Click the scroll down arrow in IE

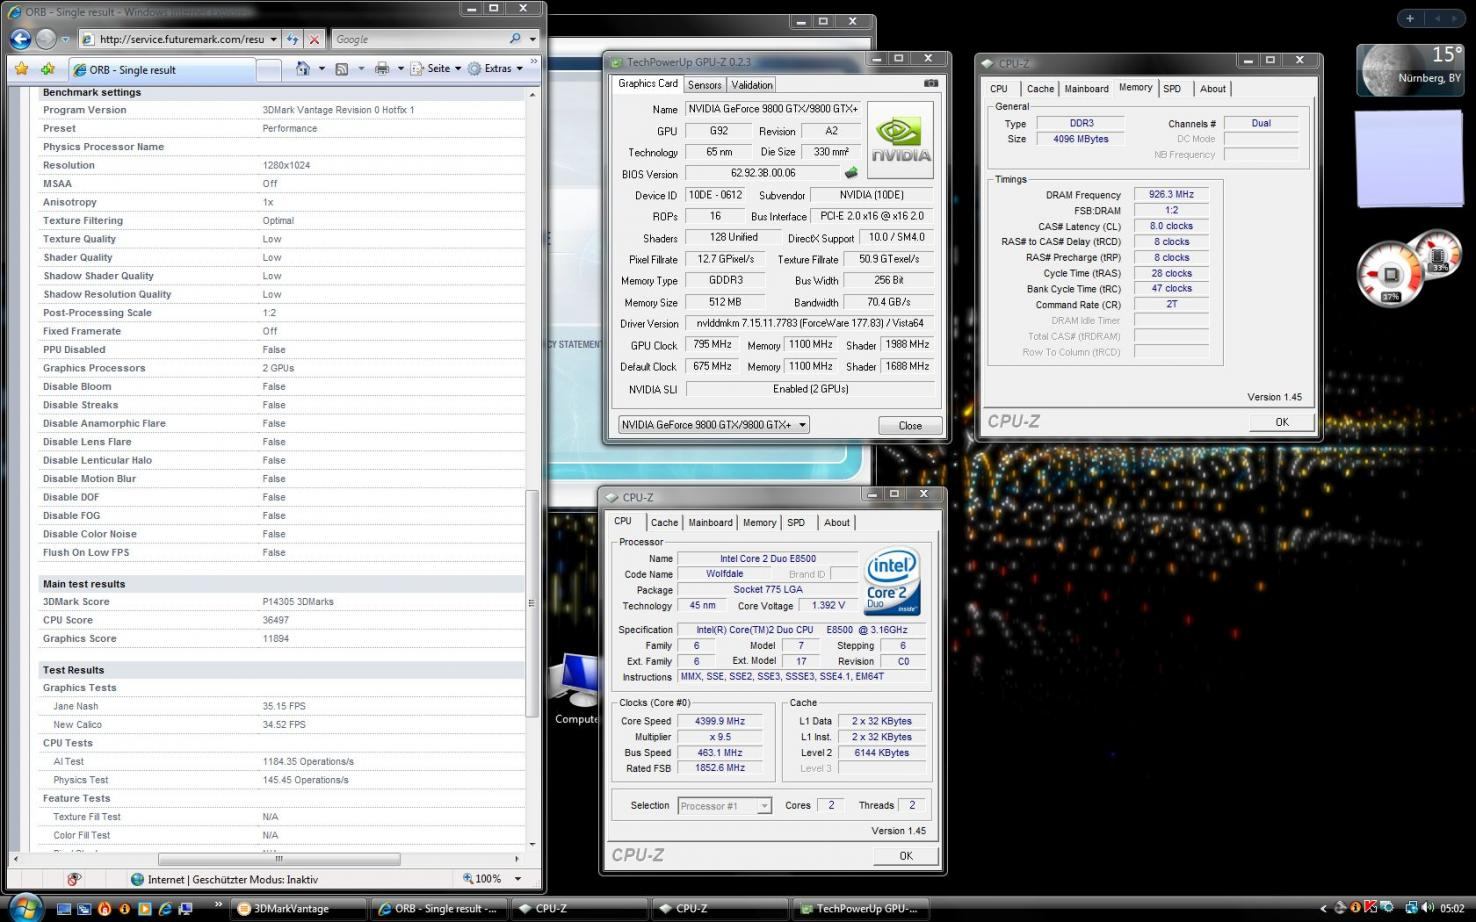coord(532,845)
